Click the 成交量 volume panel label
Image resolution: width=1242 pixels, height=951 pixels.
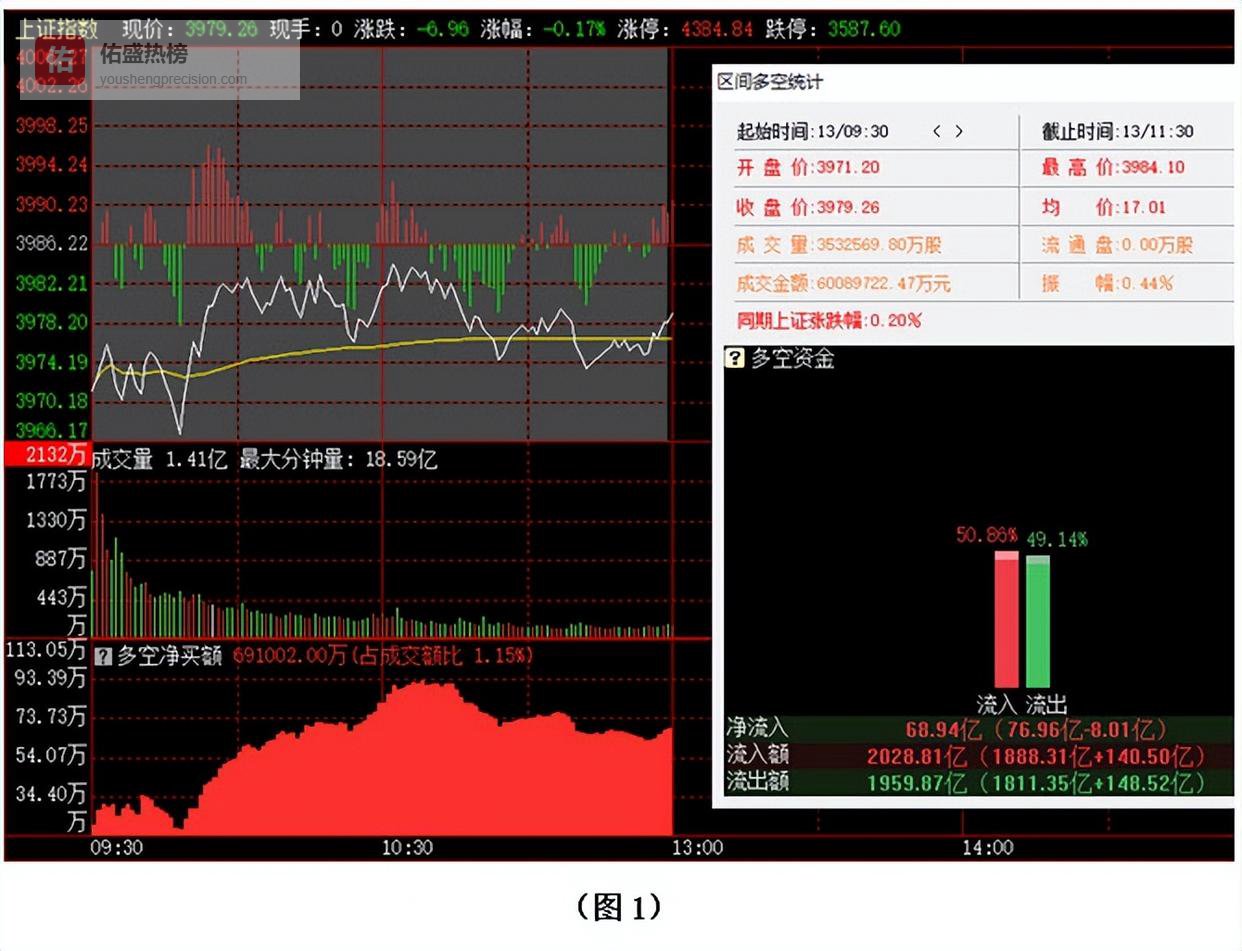click(x=122, y=459)
